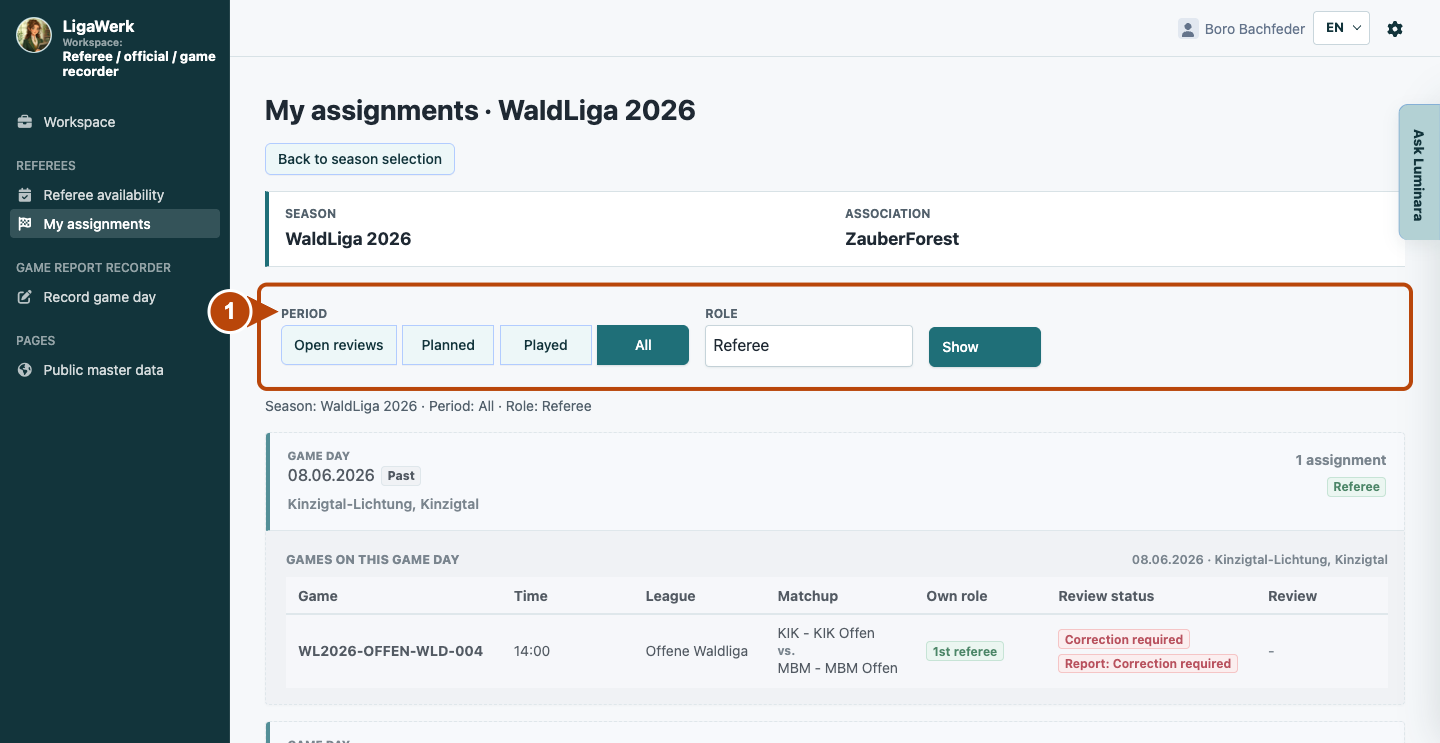
Task: Open settings gear icon in header
Action: coord(1395,29)
